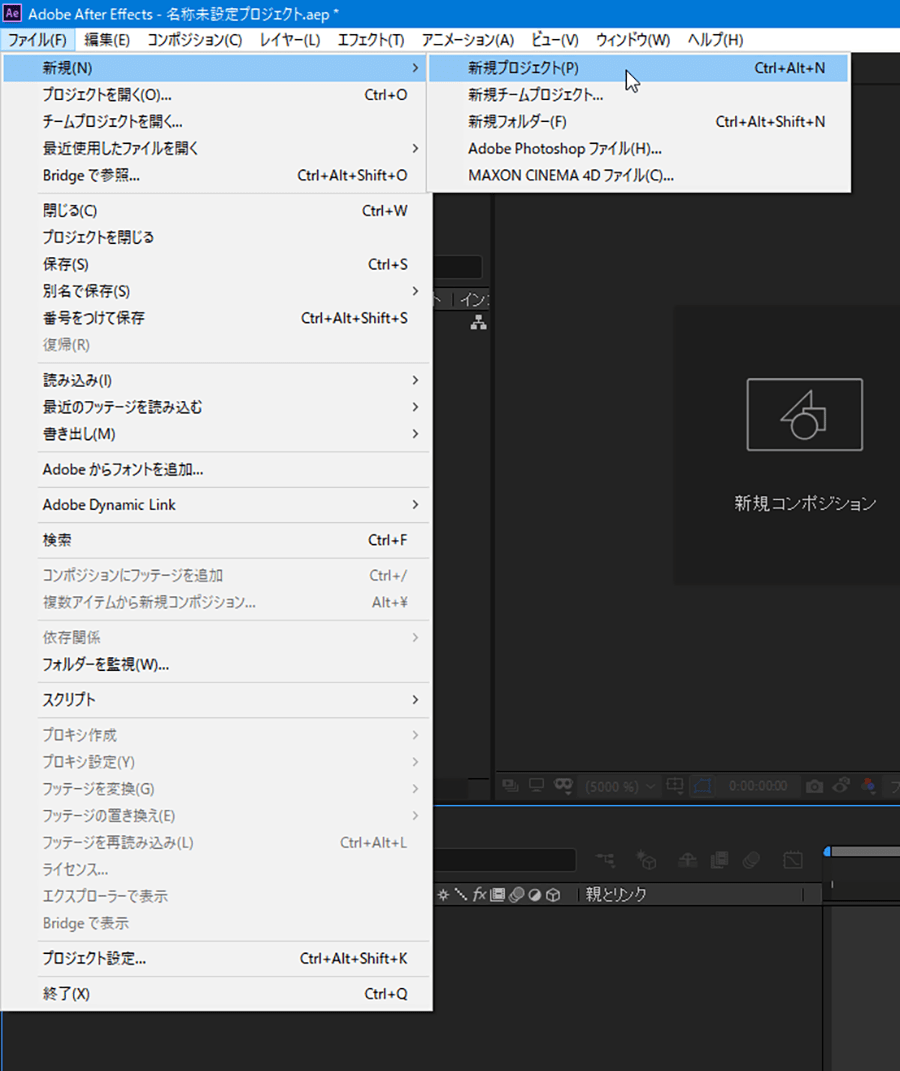
Task: Open the レイヤー(L) menu
Action: point(290,40)
